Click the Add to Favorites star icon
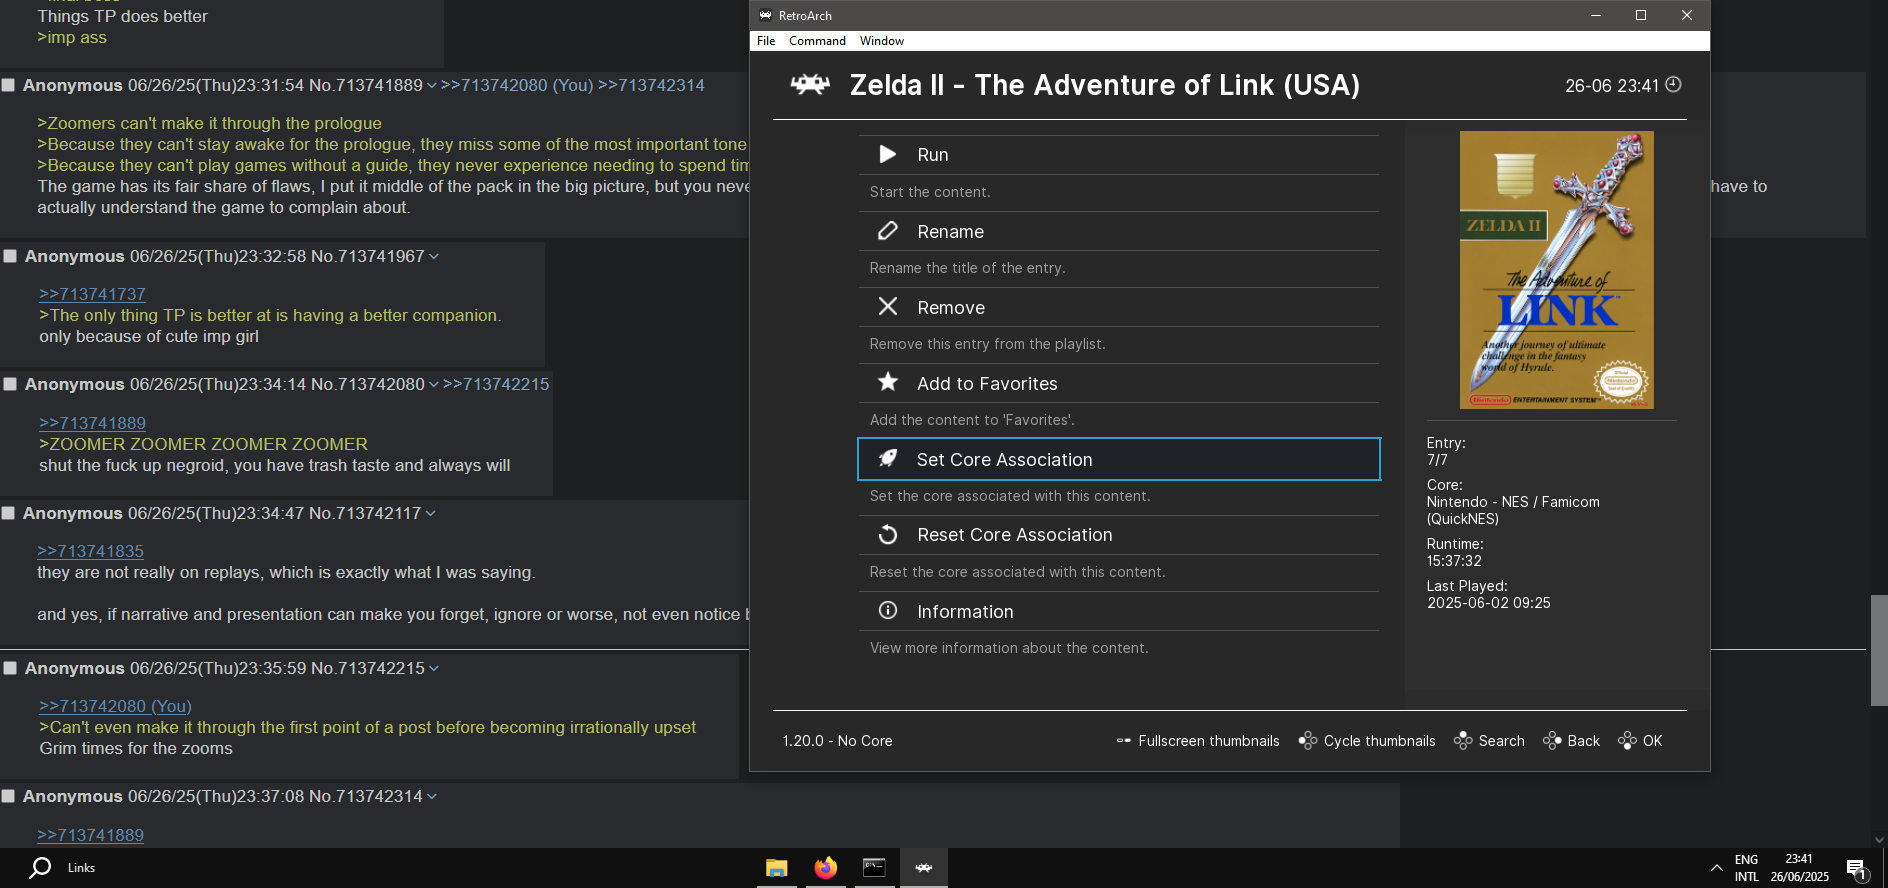The height and width of the screenshot is (888, 1888). click(887, 382)
